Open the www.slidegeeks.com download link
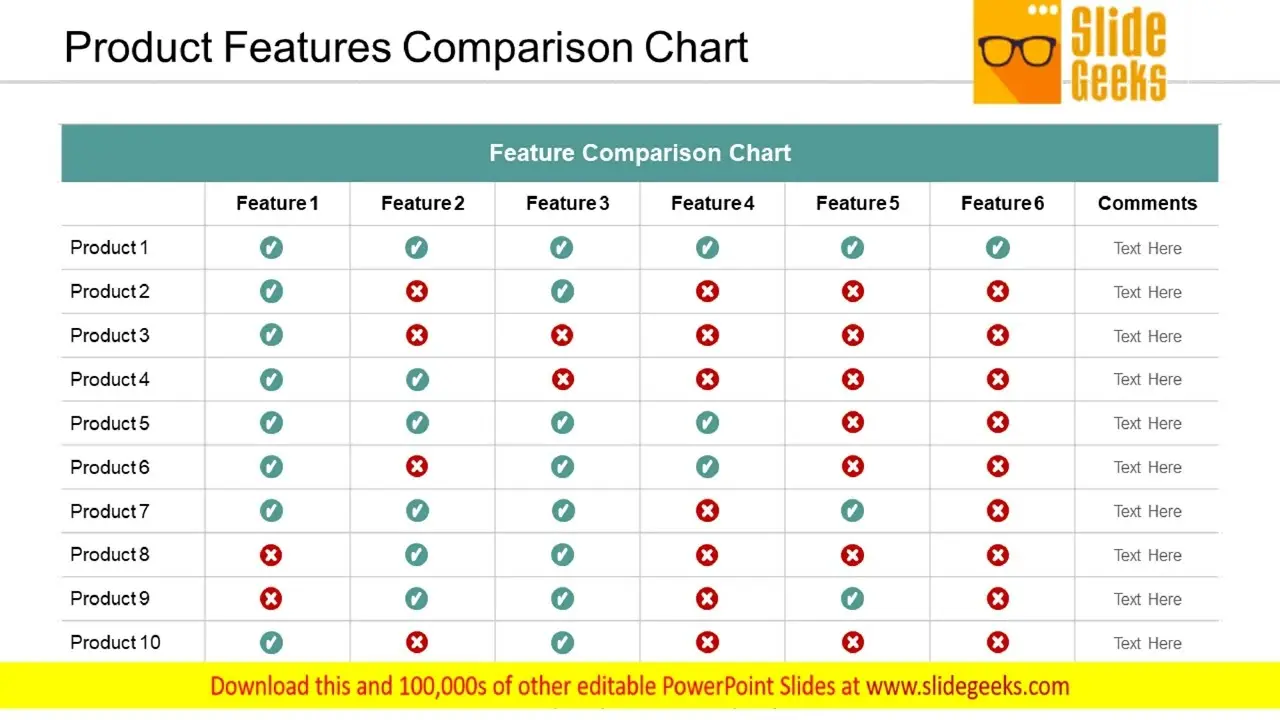Image resolution: width=1280 pixels, height=720 pixels. coord(967,686)
